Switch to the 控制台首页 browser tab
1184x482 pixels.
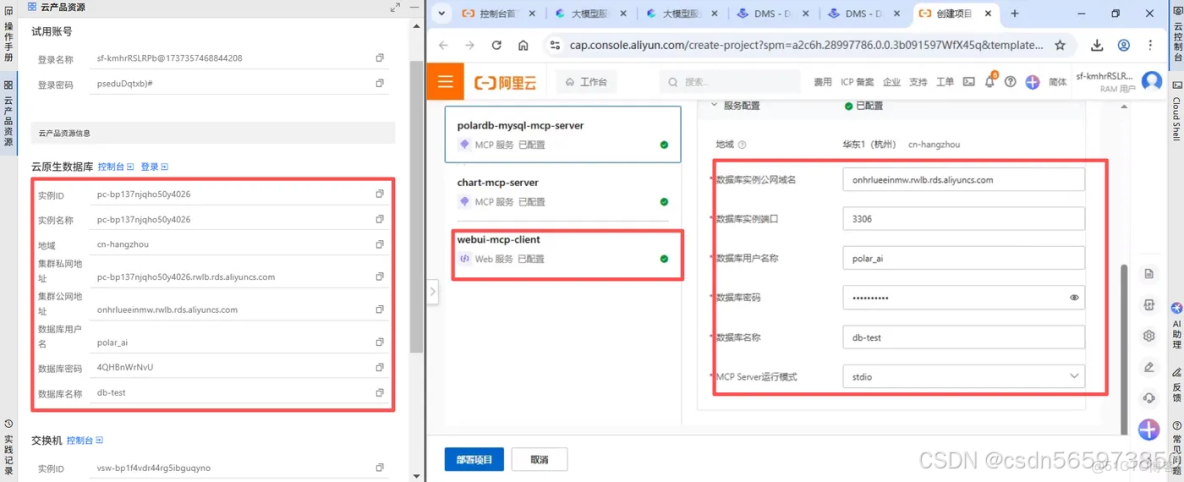click(x=498, y=14)
